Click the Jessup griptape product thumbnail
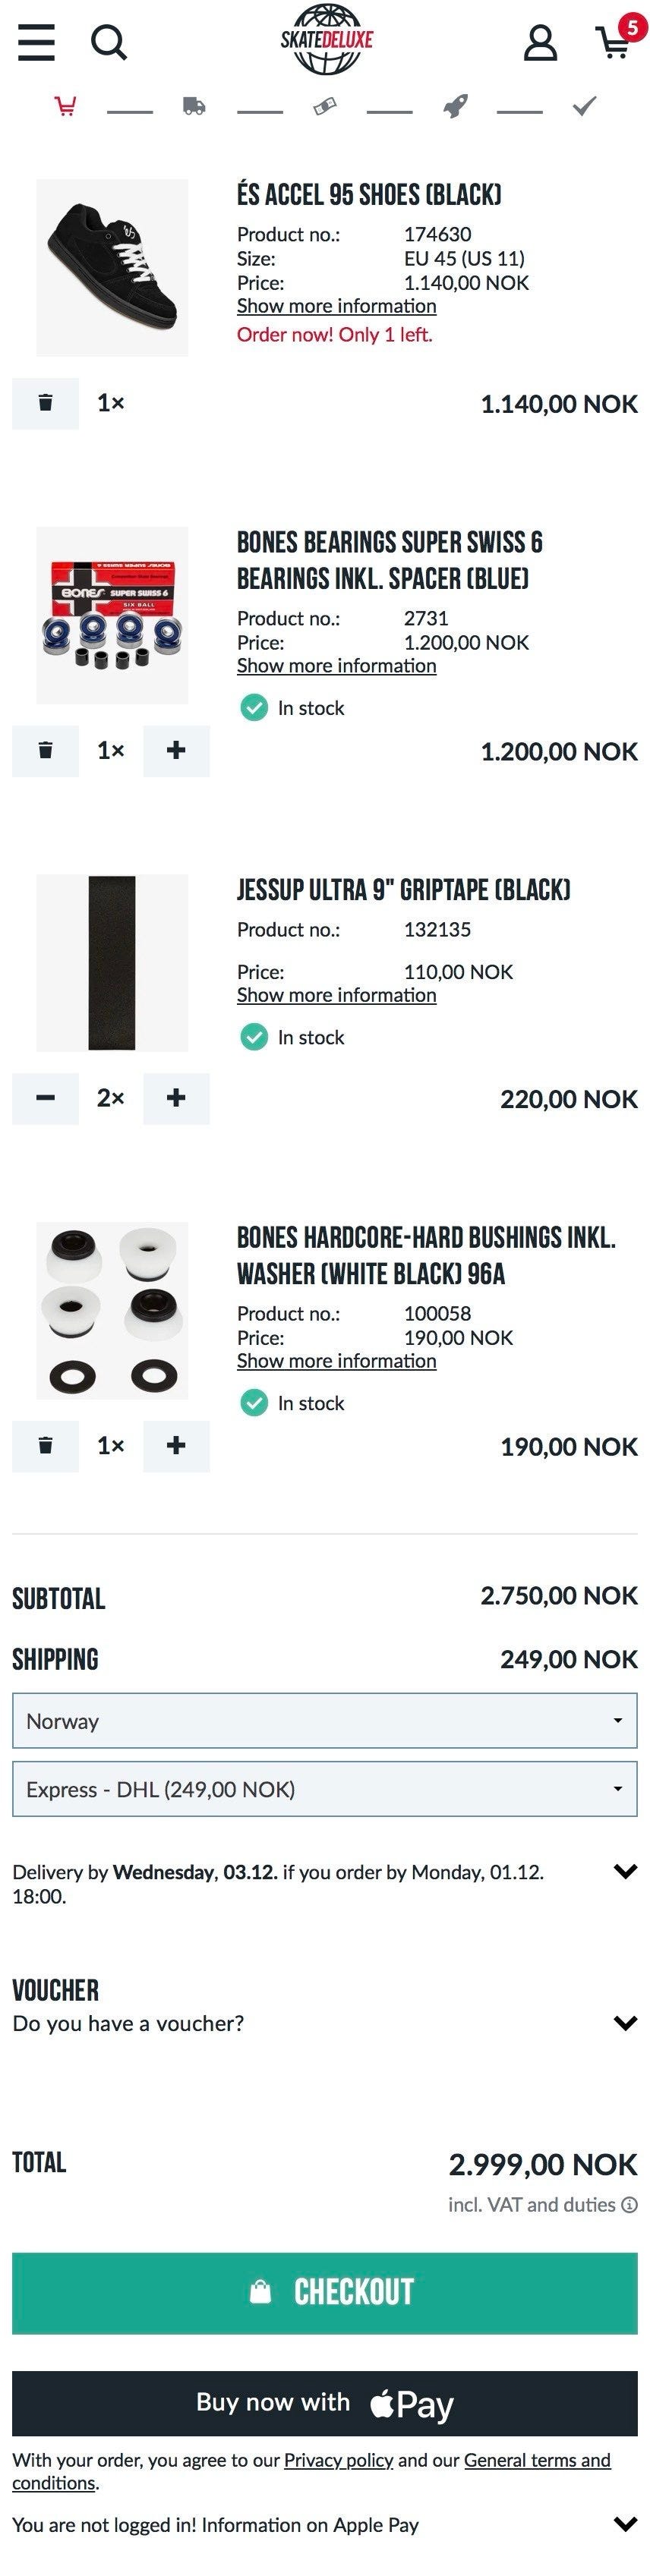This screenshot has width=650, height=2576. click(112, 962)
